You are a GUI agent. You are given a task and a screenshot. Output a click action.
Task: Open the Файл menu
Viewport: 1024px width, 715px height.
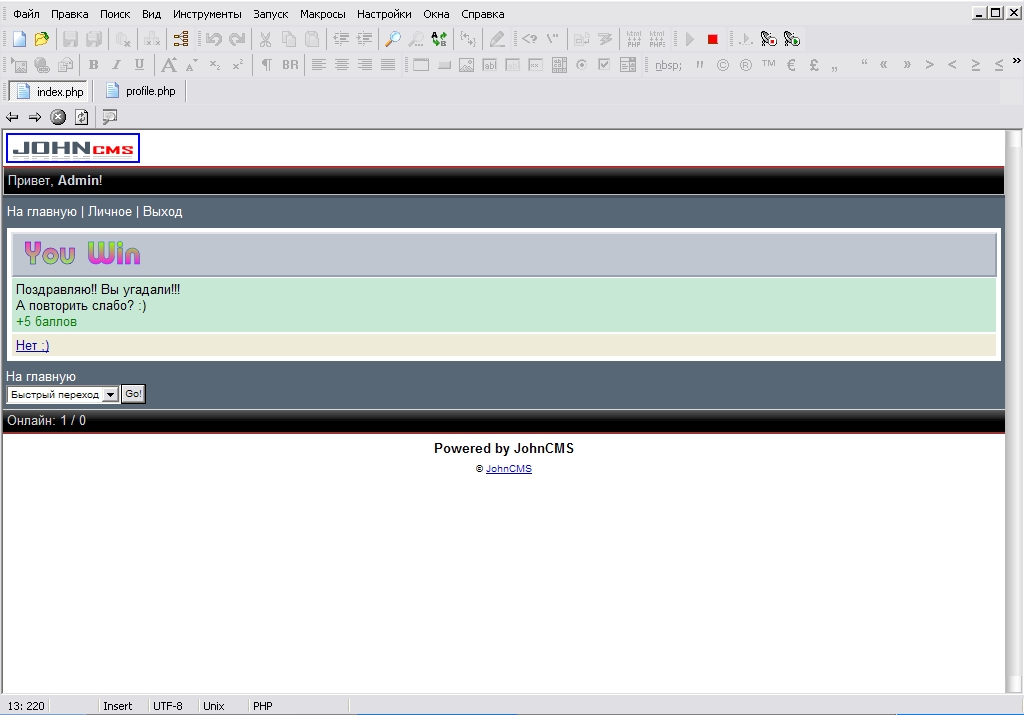click(26, 14)
